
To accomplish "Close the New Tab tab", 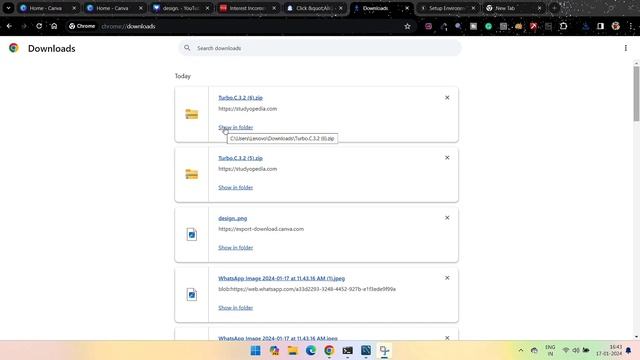I will [x=539, y=8].
